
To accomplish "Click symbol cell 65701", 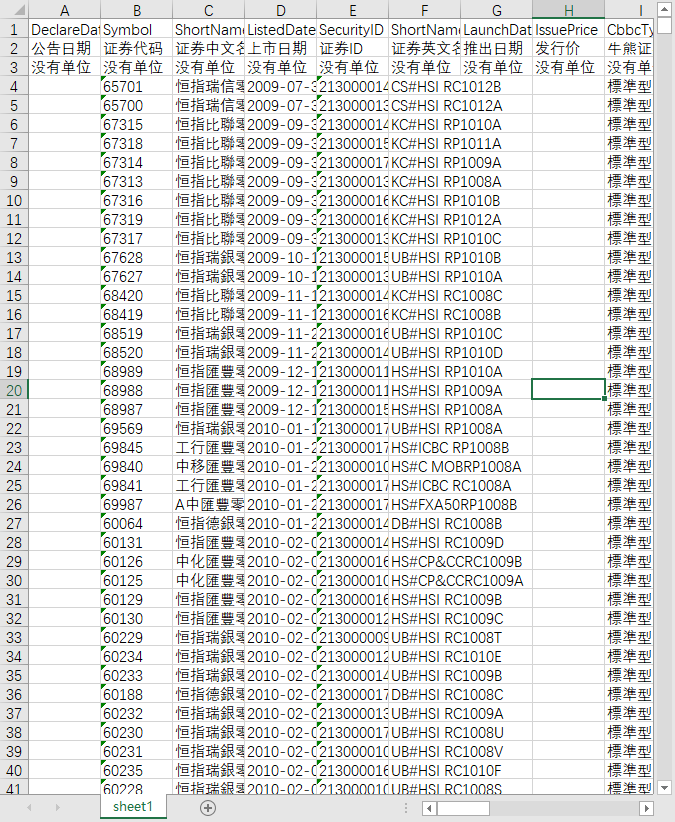I will [x=136, y=86].
